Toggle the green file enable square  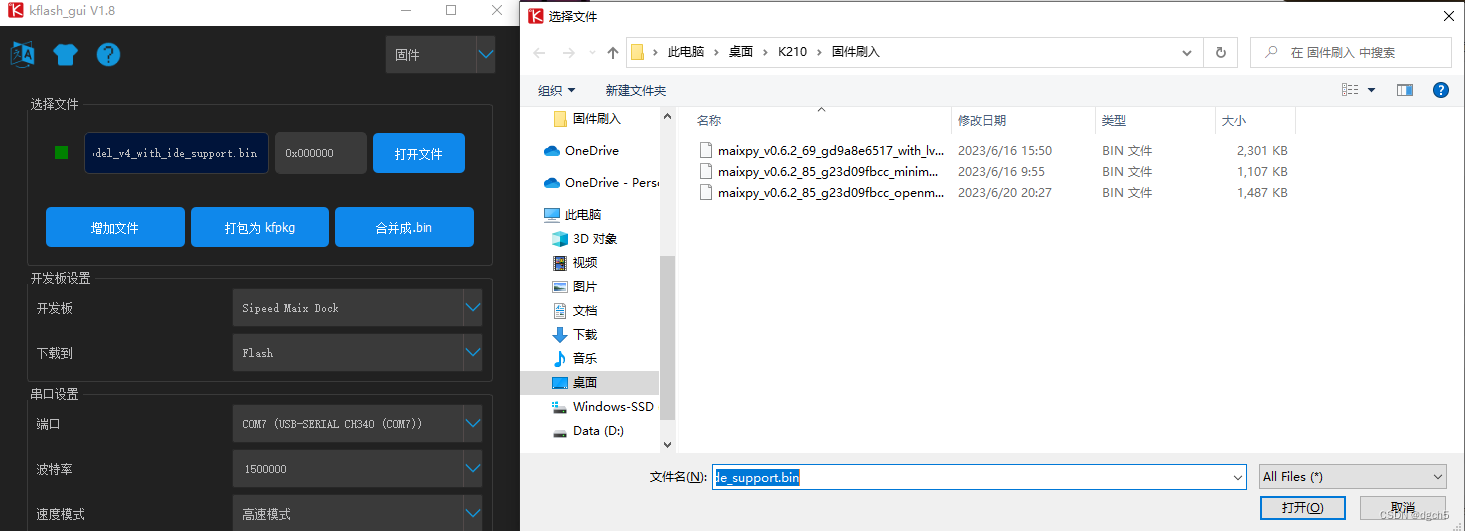tap(62, 153)
